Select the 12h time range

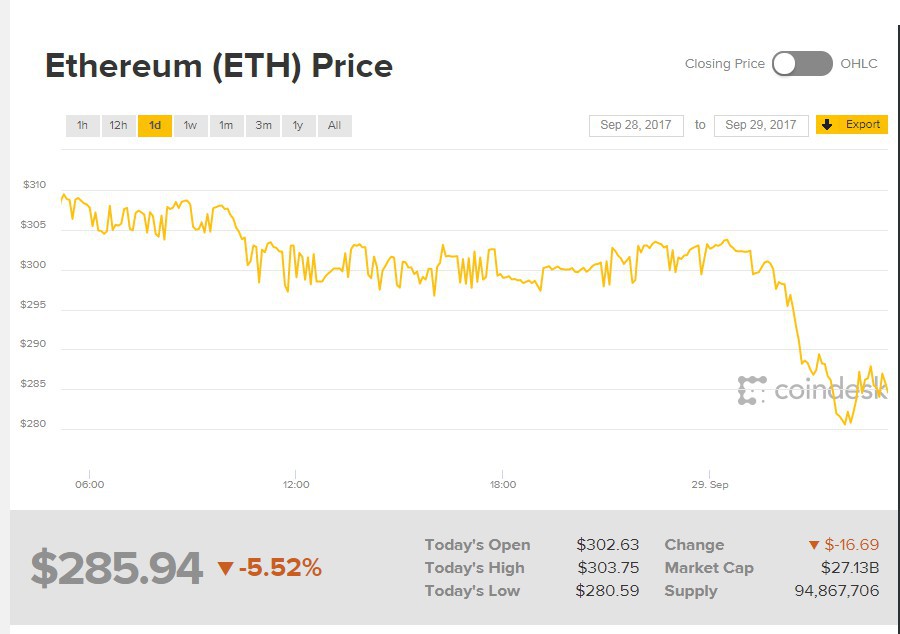coord(118,126)
